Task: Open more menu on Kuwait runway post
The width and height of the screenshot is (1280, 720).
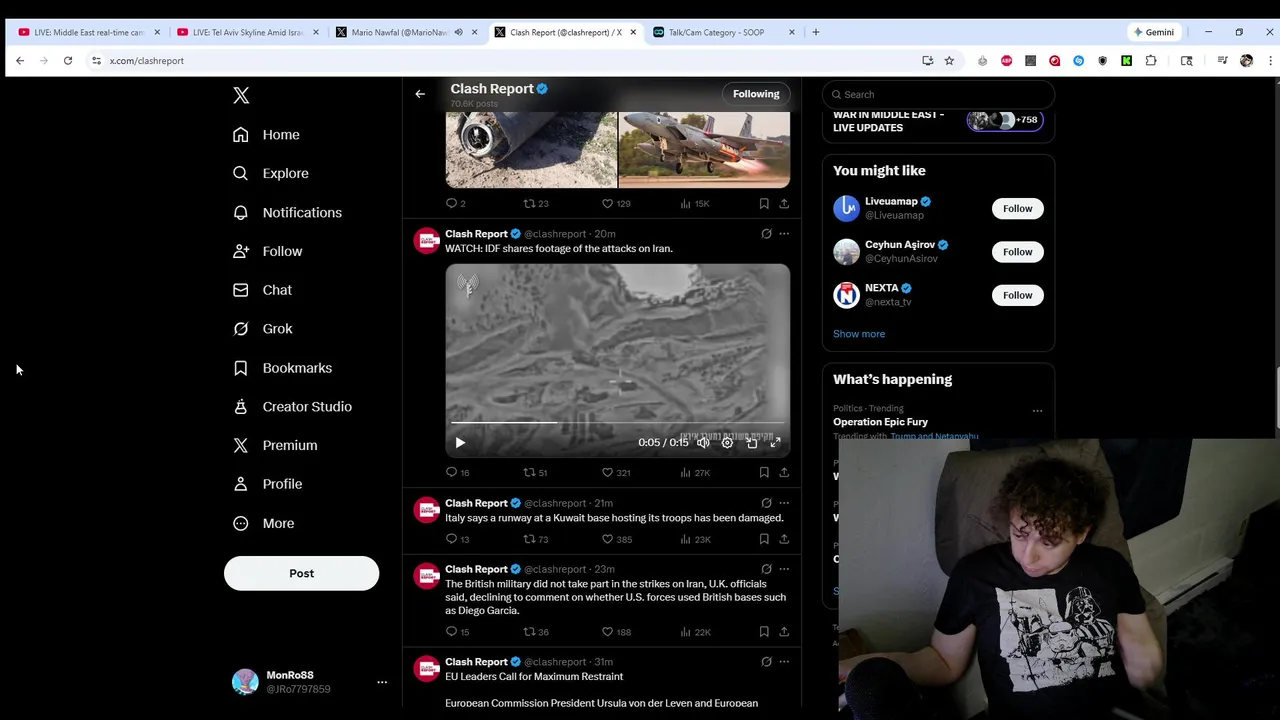Action: (784, 503)
